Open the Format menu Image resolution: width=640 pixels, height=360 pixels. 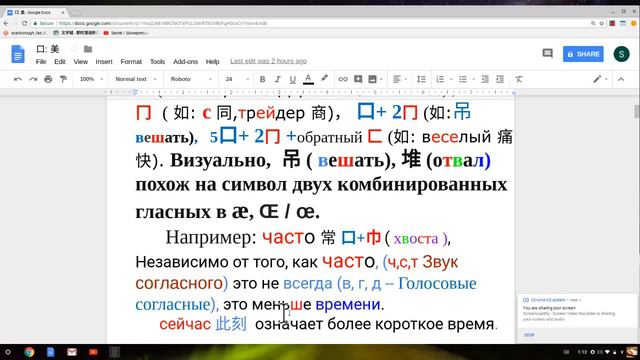pos(131,62)
